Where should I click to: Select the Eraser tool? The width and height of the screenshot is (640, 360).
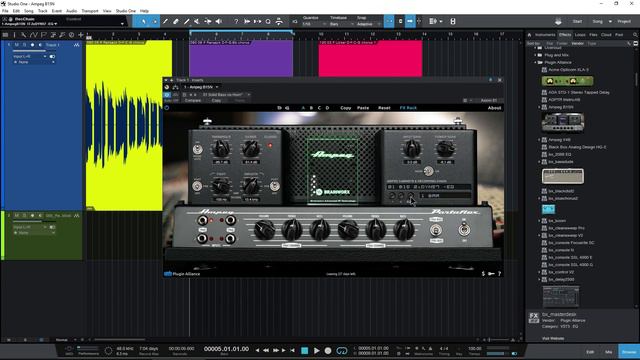pos(176,21)
